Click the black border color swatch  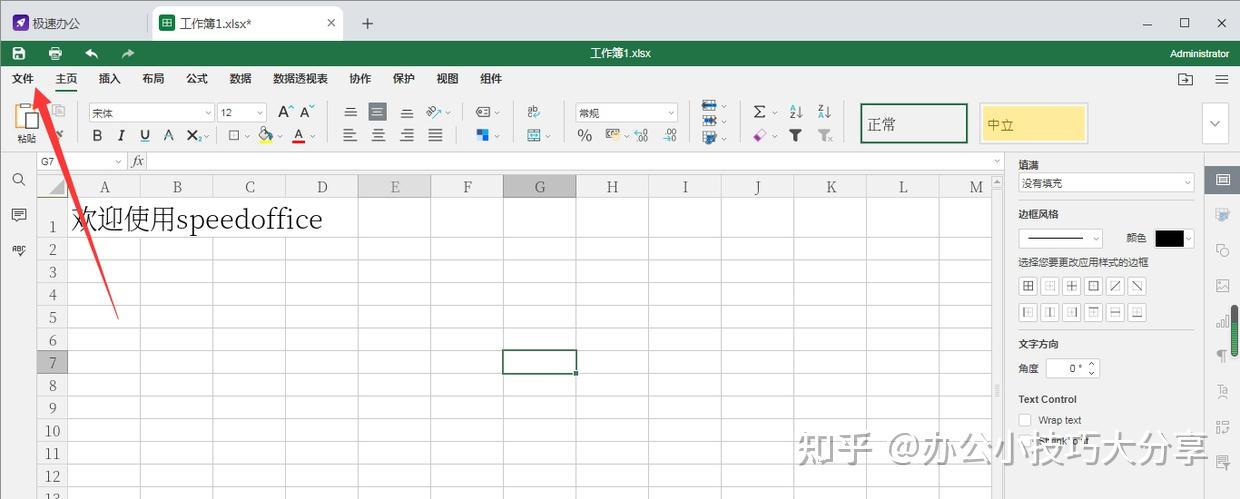point(1169,238)
